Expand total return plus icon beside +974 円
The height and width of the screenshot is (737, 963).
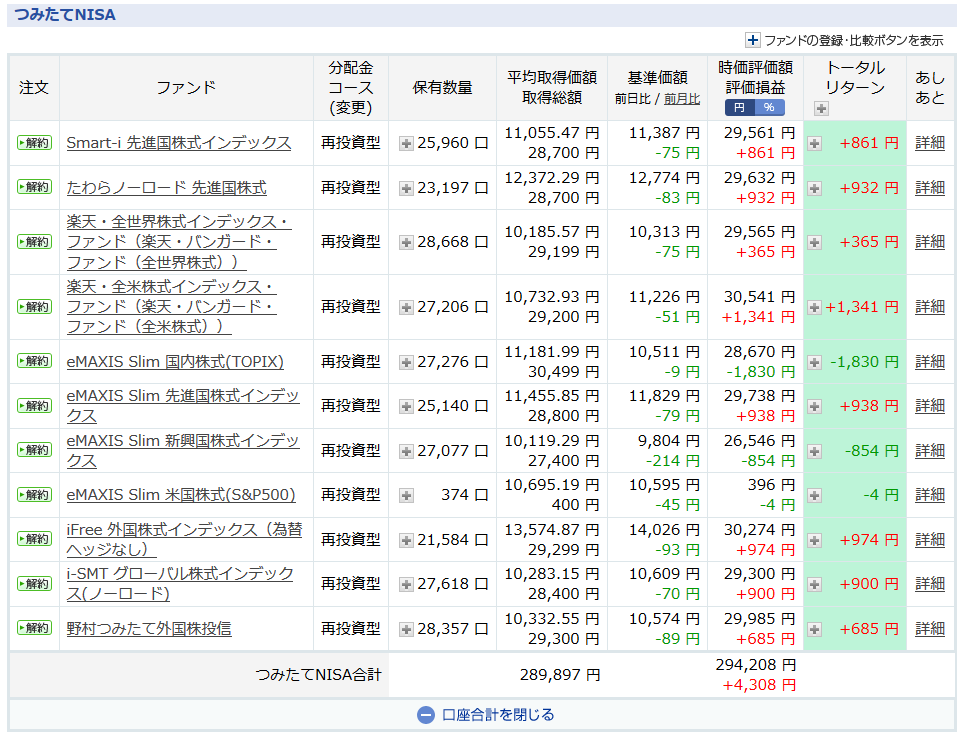point(814,540)
